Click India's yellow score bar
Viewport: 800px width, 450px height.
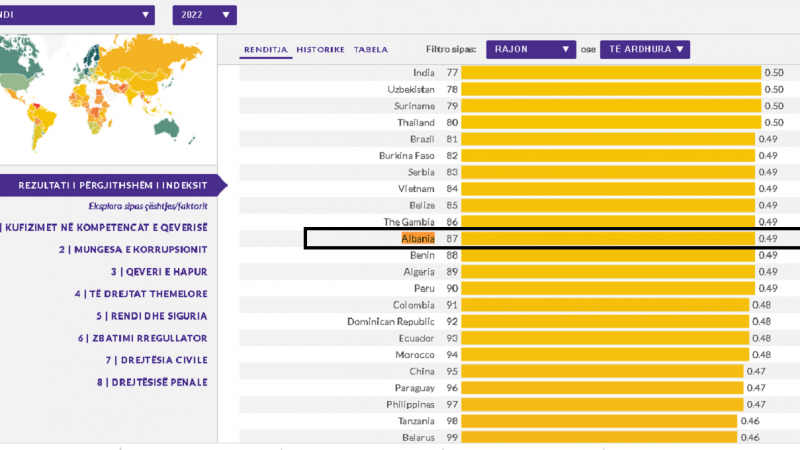click(x=610, y=73)
